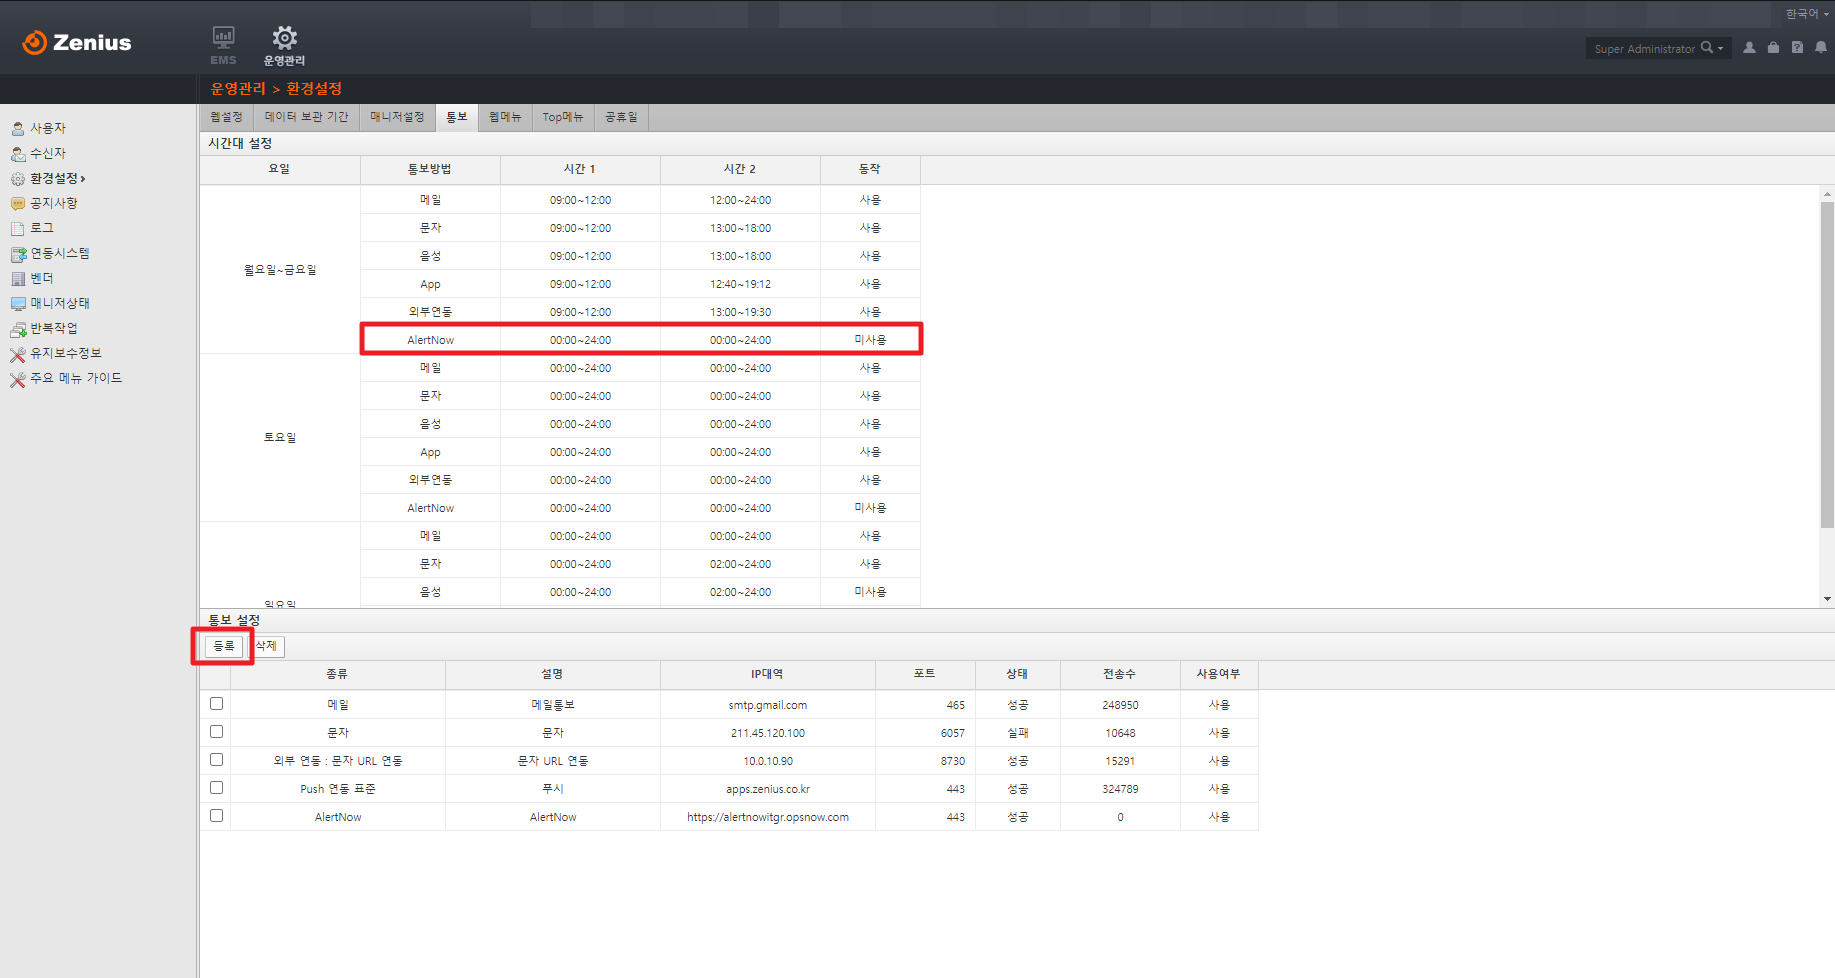This screenshot has width=1835, height=978.
Task: Click the 운영관리 gear icon
Action: click(284, 43)
